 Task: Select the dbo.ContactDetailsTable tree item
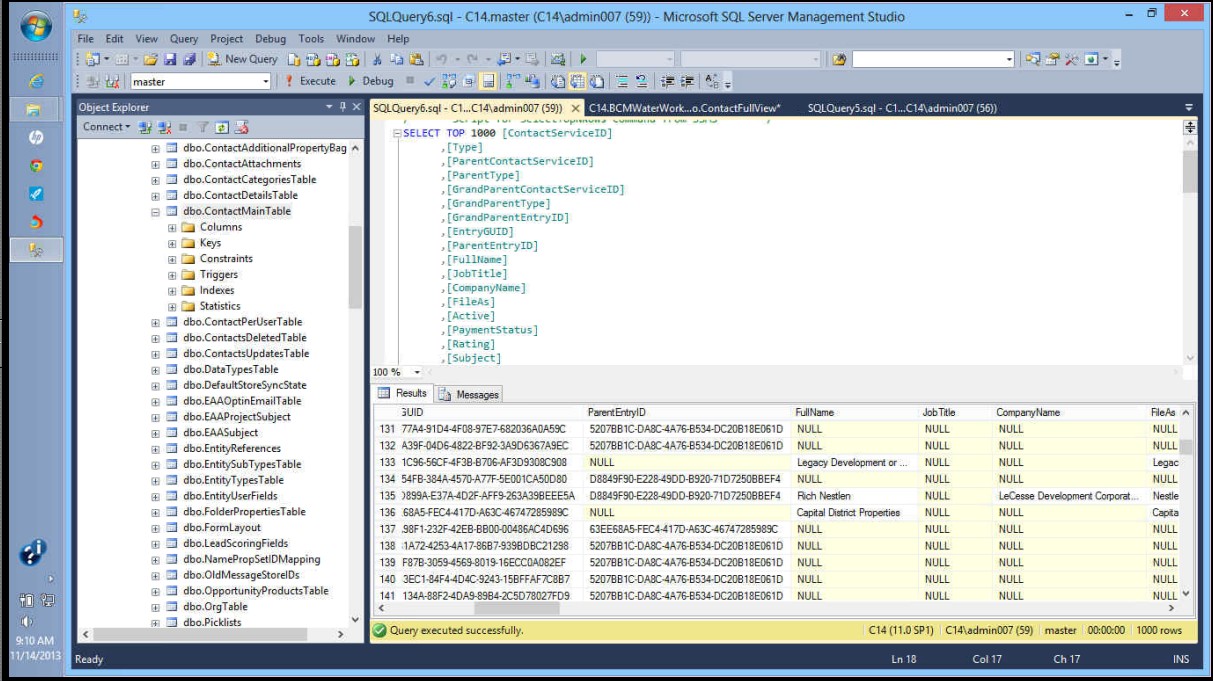click(240, 196)
